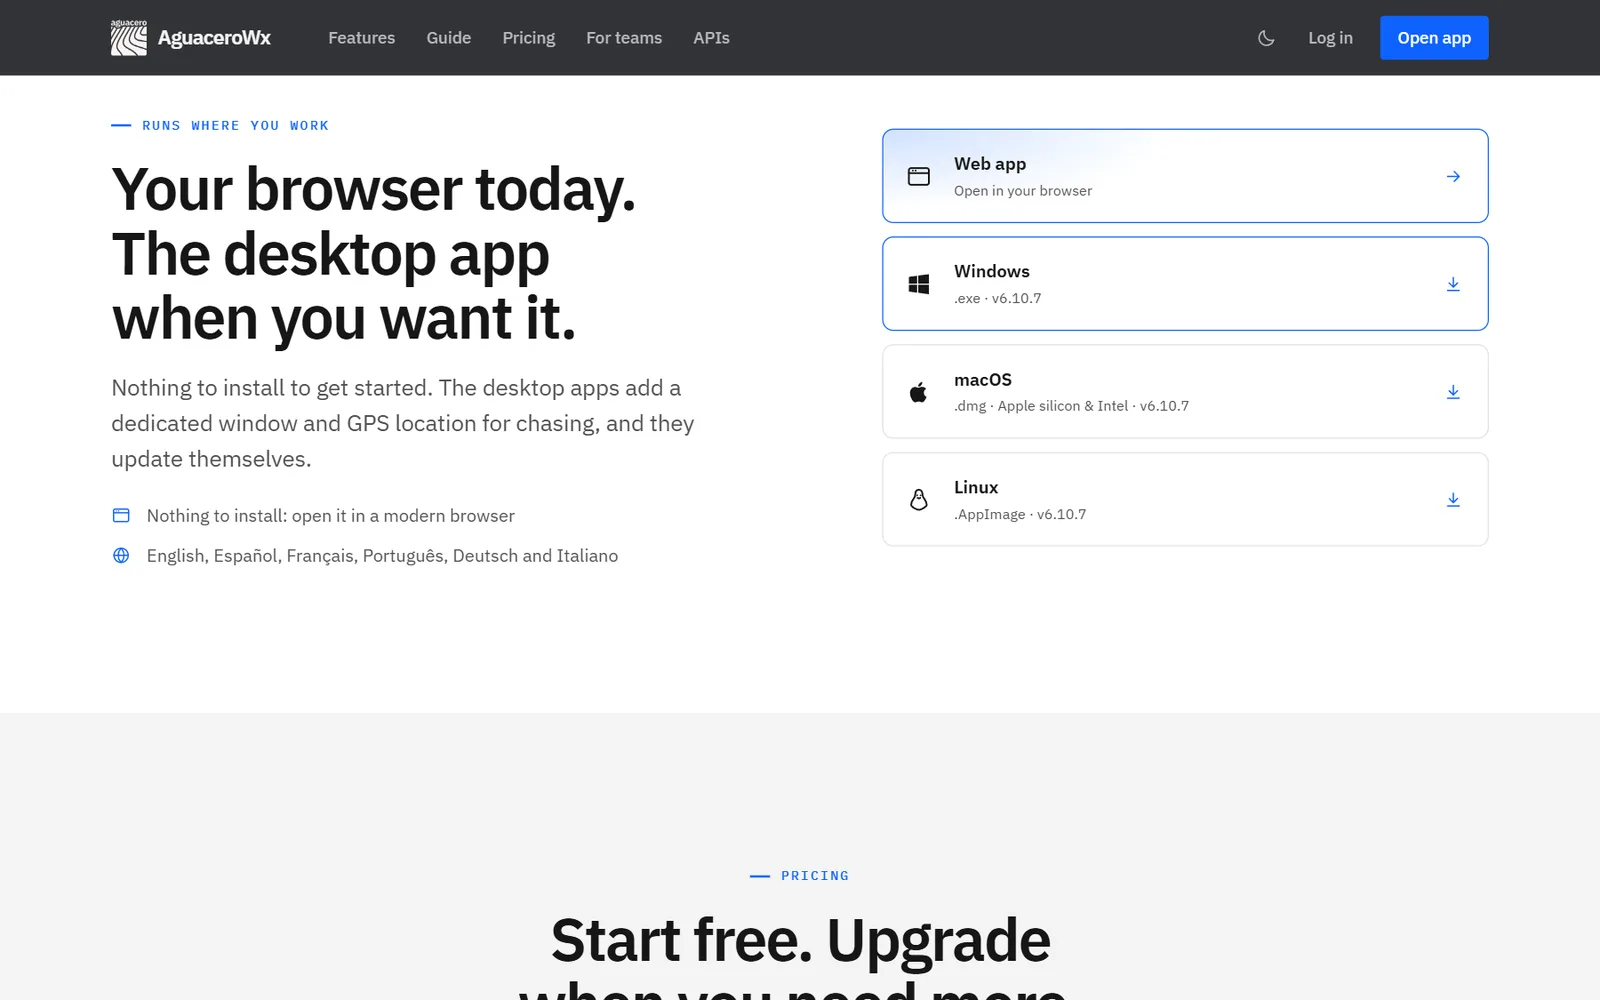This screenshot has width=1600, height=1000.
Task: Click '.dmg · Apple silicon & Intel · v6.10.7' text
Action: (1071, 406)
